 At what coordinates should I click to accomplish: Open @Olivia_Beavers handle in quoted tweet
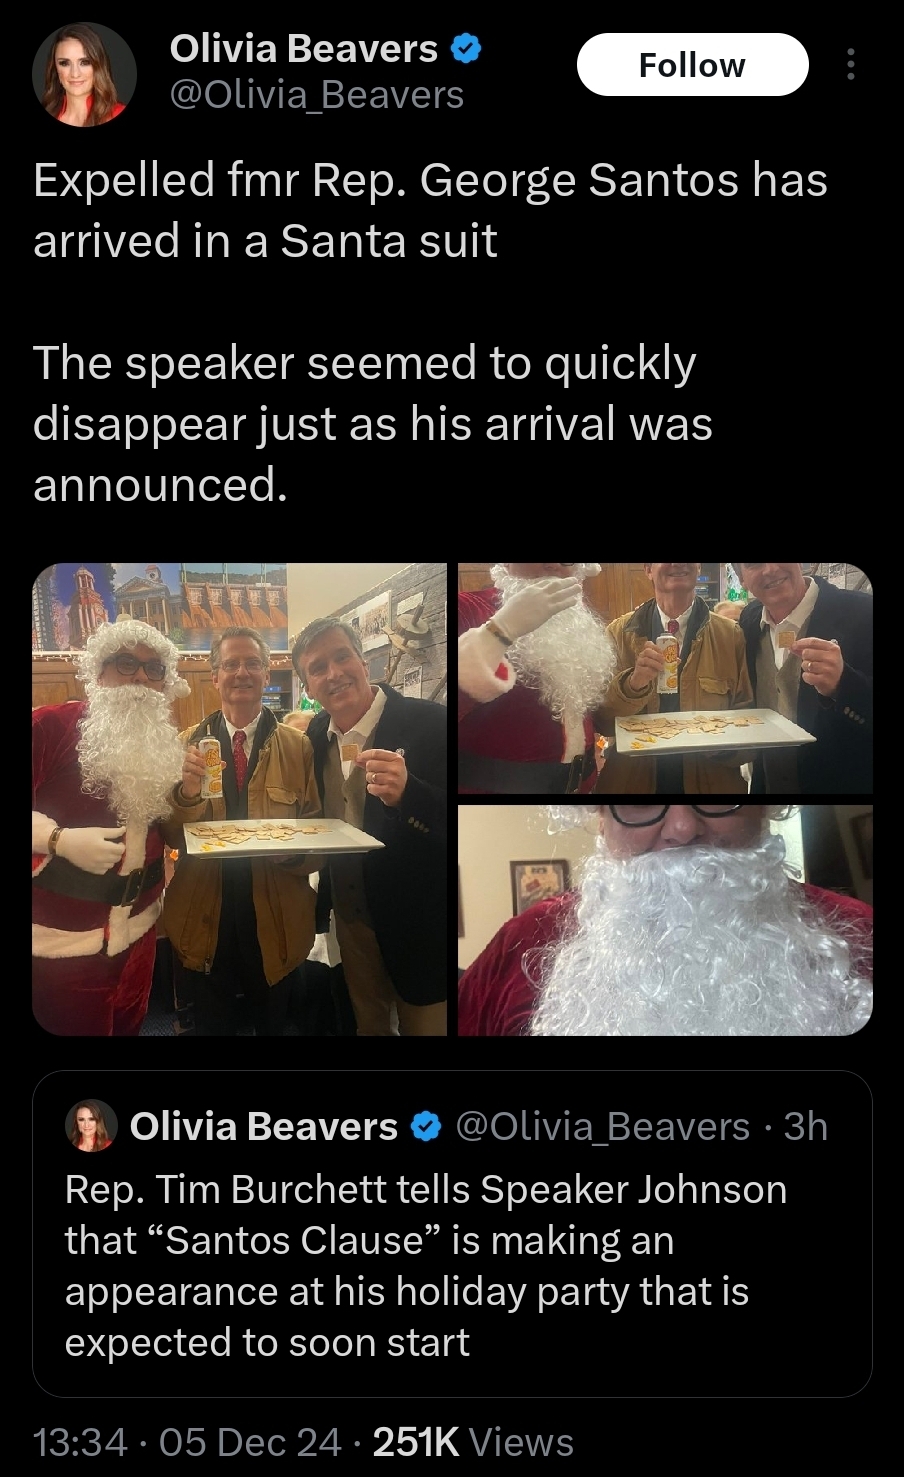603,1127
